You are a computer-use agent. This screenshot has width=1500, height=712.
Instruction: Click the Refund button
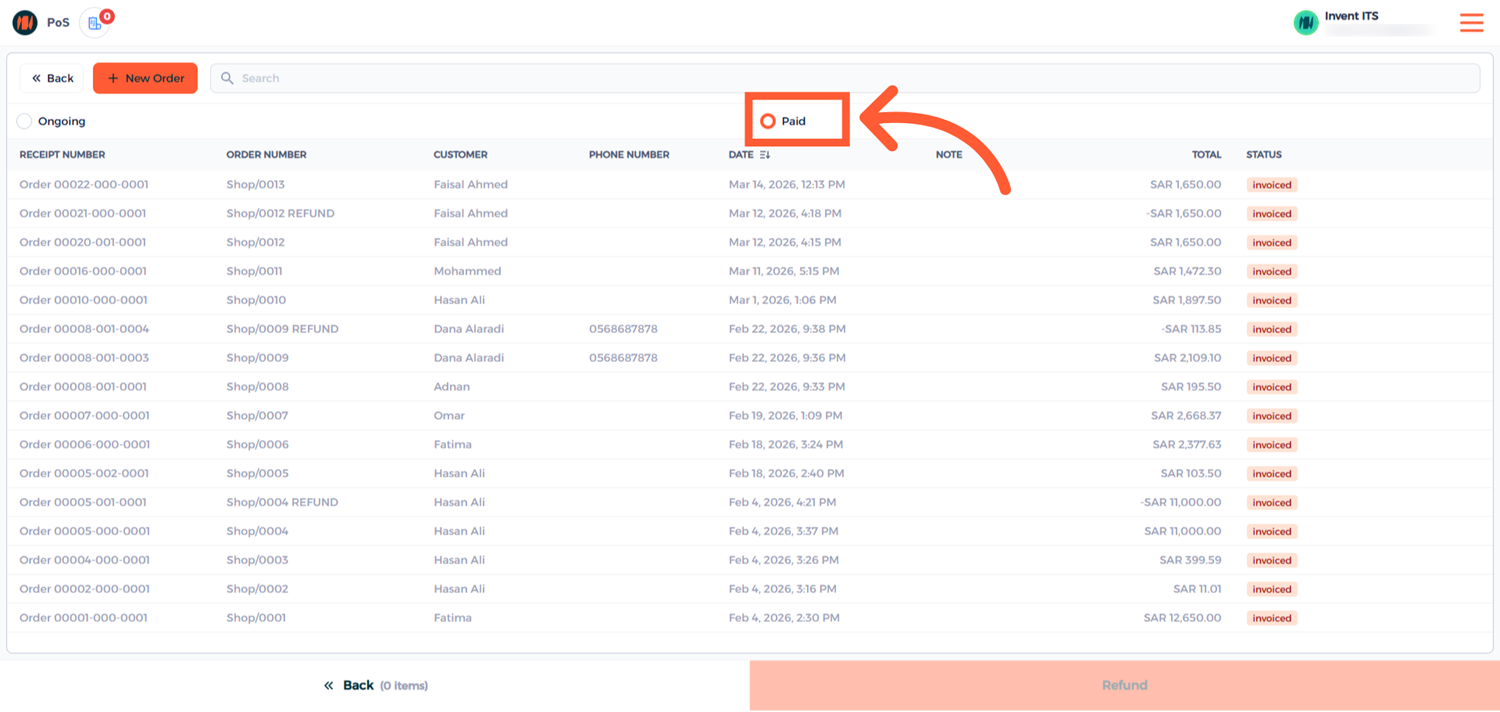[1124, 685]
